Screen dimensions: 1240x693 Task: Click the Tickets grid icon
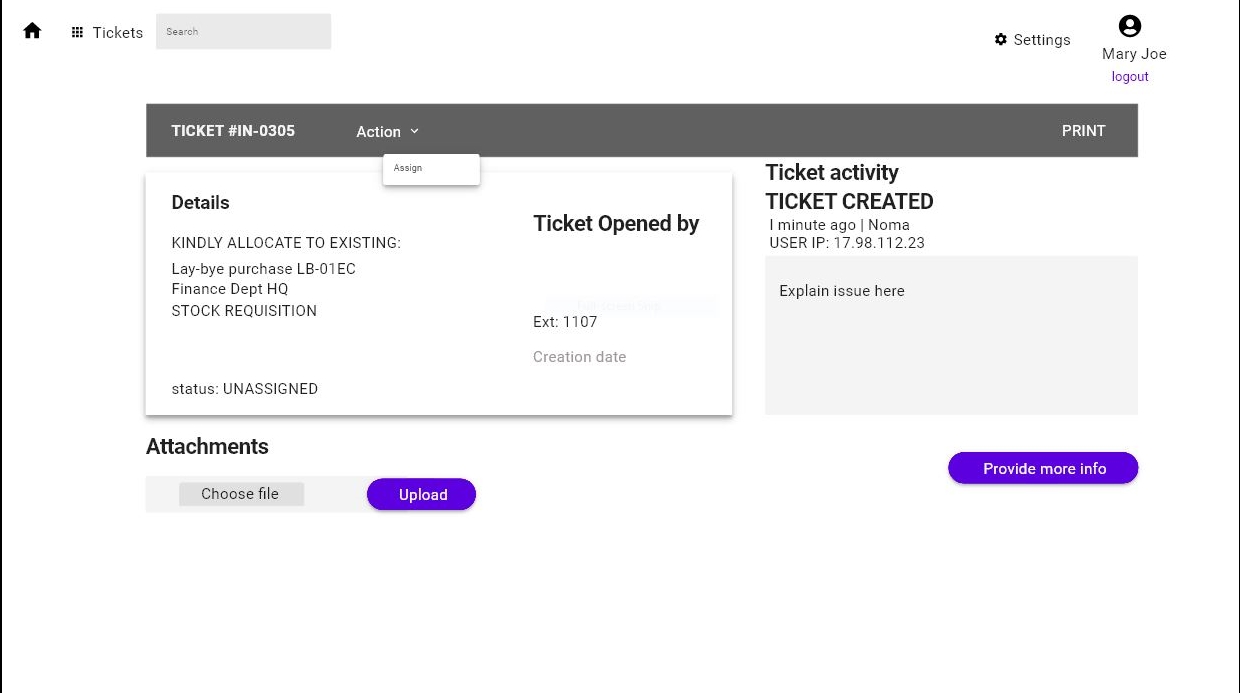click(x=77, y=32)
